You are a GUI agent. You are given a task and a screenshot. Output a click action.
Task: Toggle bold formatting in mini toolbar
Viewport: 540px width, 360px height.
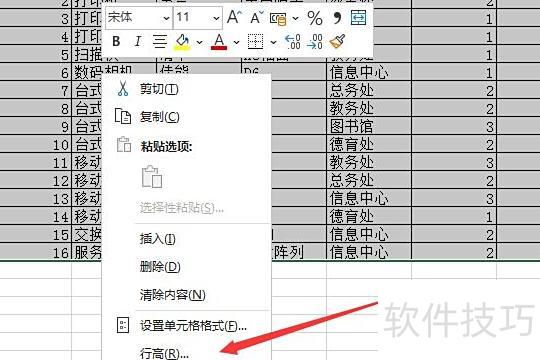116,42
